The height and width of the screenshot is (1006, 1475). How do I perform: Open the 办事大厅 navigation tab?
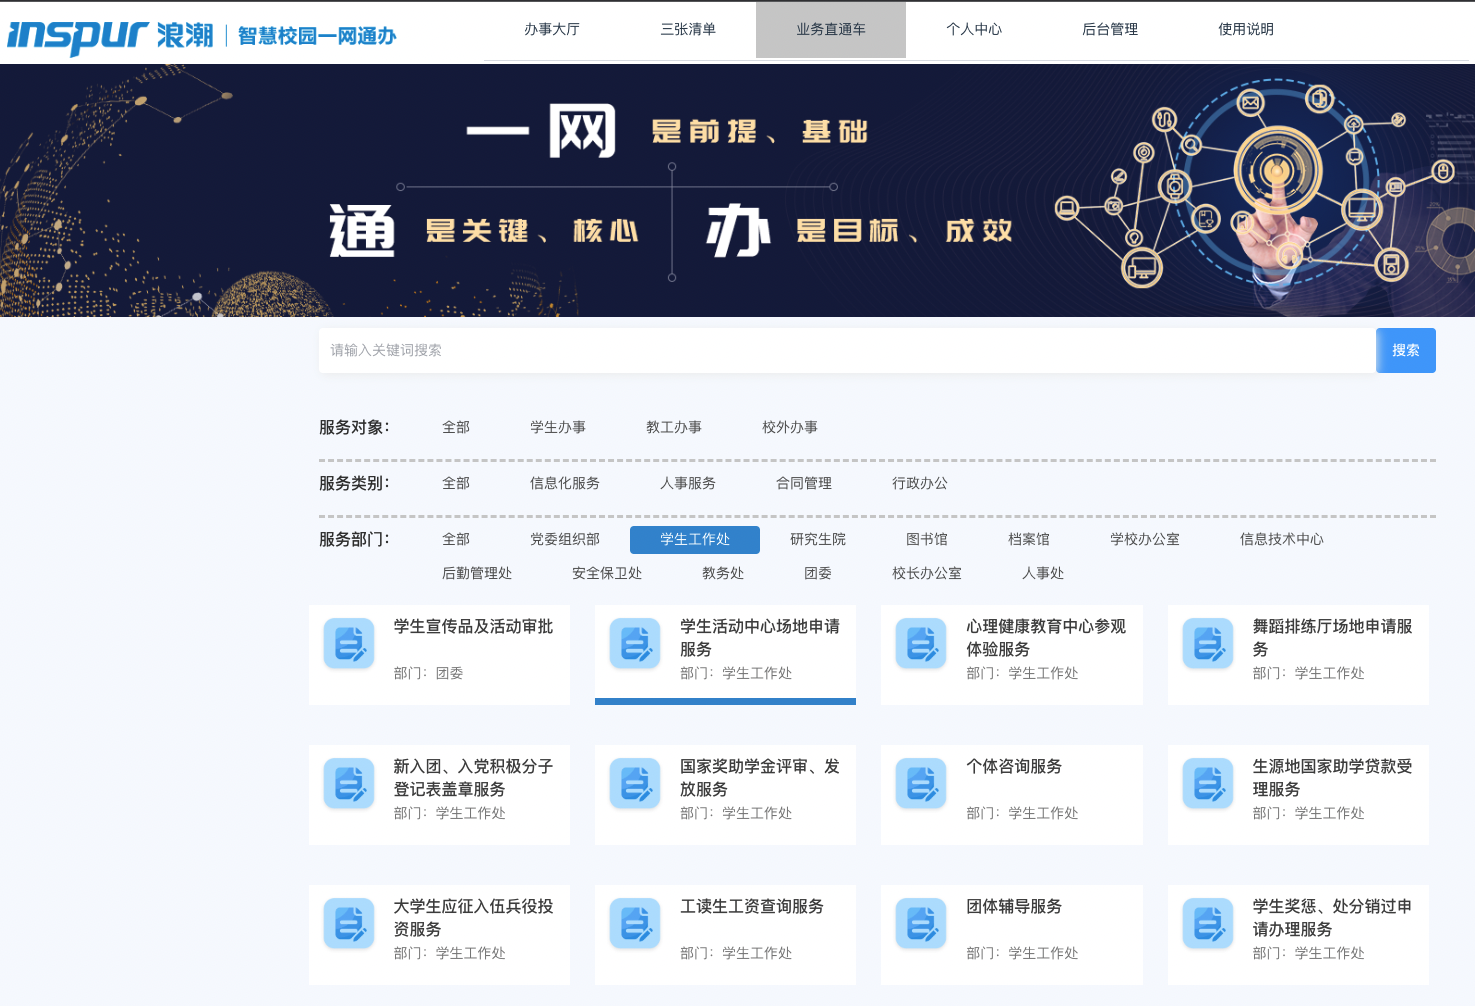[552, 29]
